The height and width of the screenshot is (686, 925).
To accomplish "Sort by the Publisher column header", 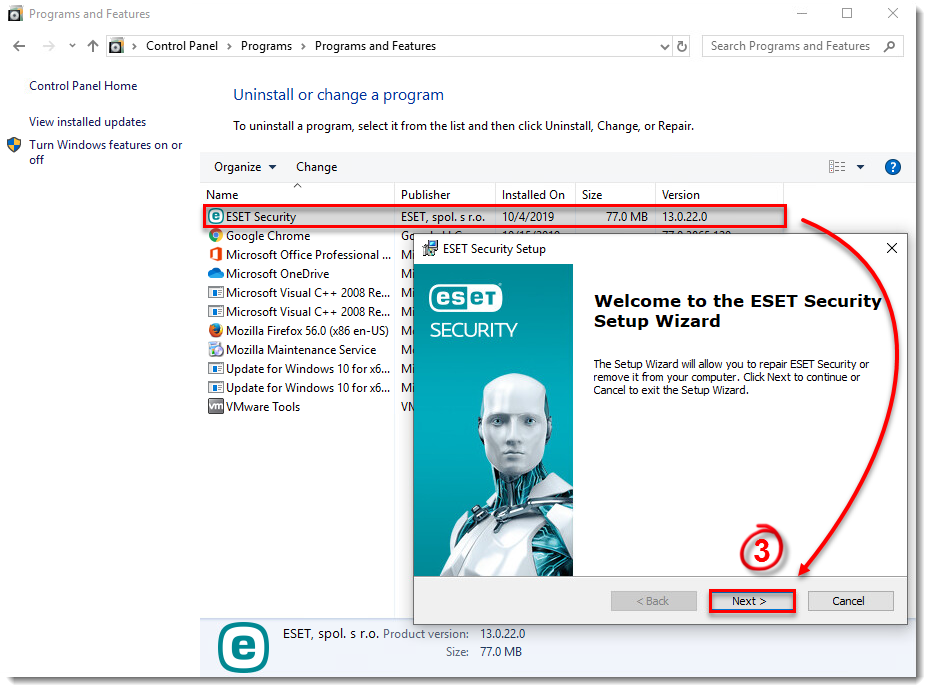I will point(445,195).
